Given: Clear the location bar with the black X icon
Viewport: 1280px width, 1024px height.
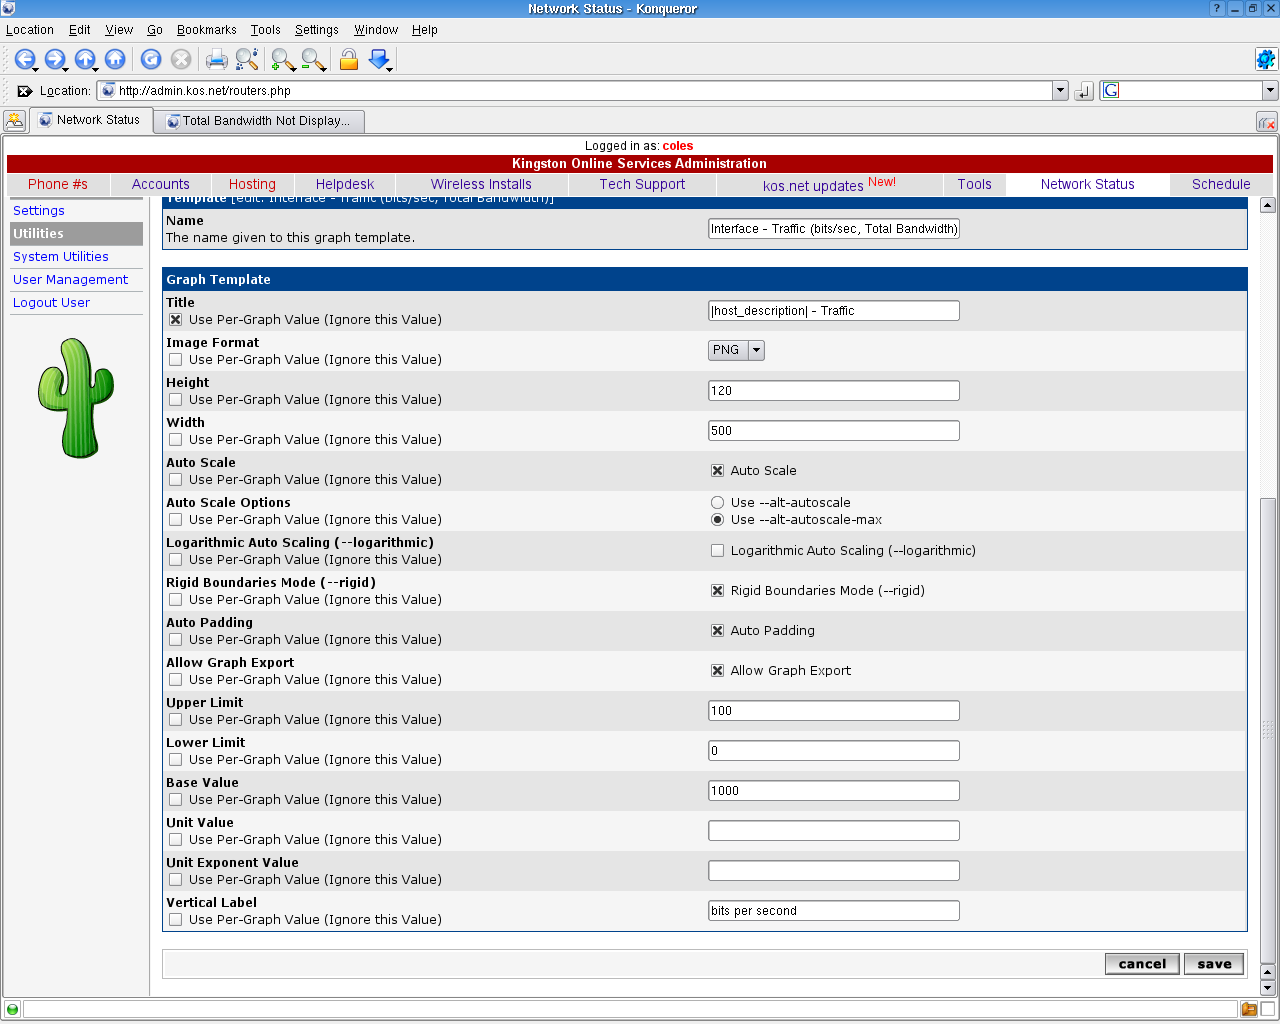Looking at the screenshot, I should pos(25,91).
